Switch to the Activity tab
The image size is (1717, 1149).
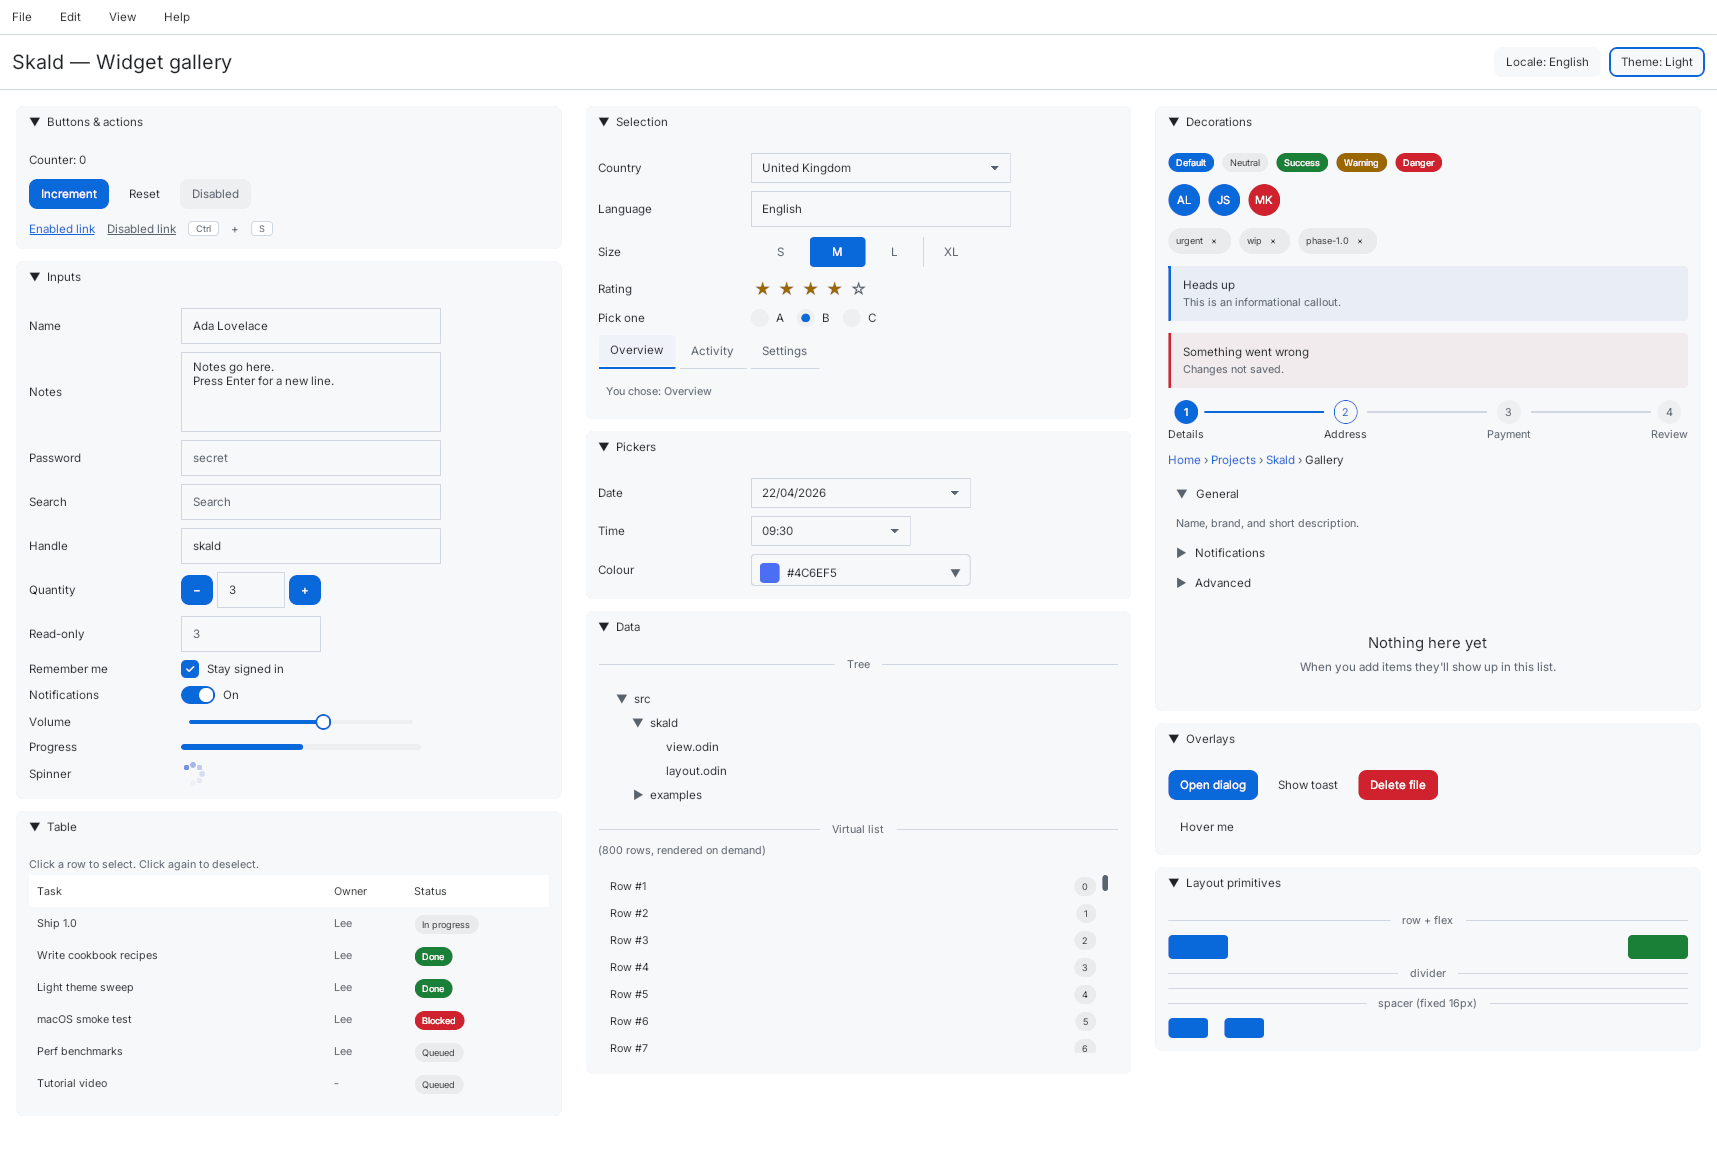[x=712, y=351]
